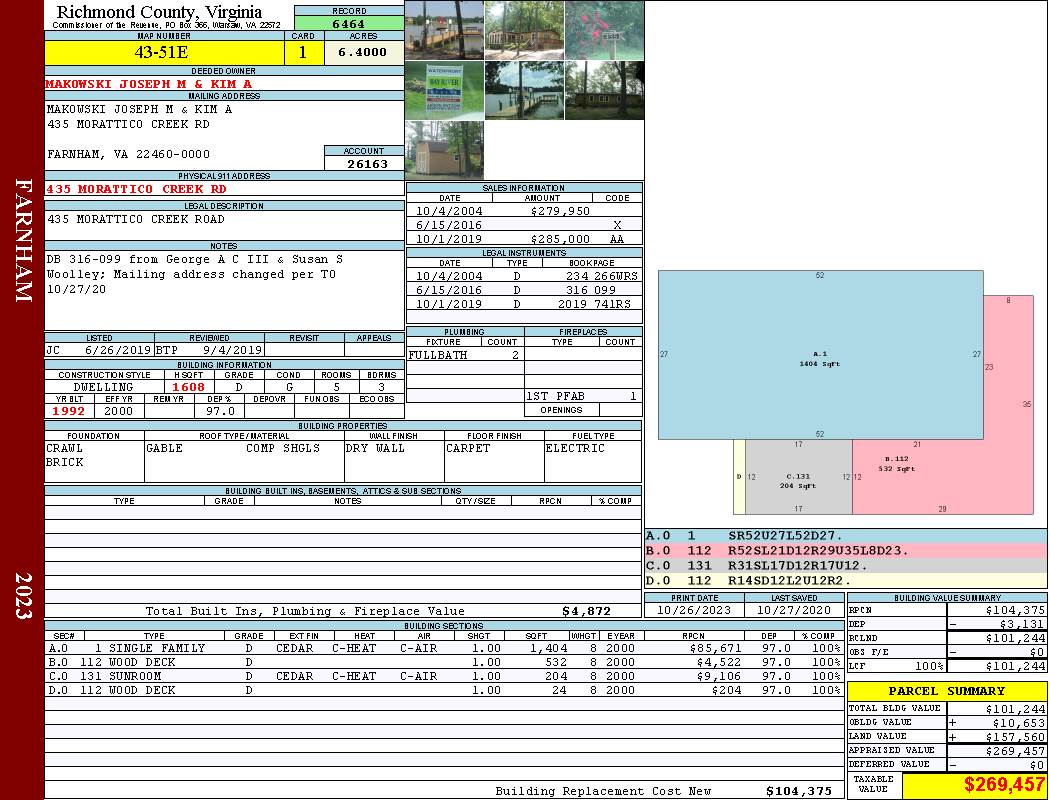Click the house behind trees photo
The image size is (1050, 800).
pos(604,90)
